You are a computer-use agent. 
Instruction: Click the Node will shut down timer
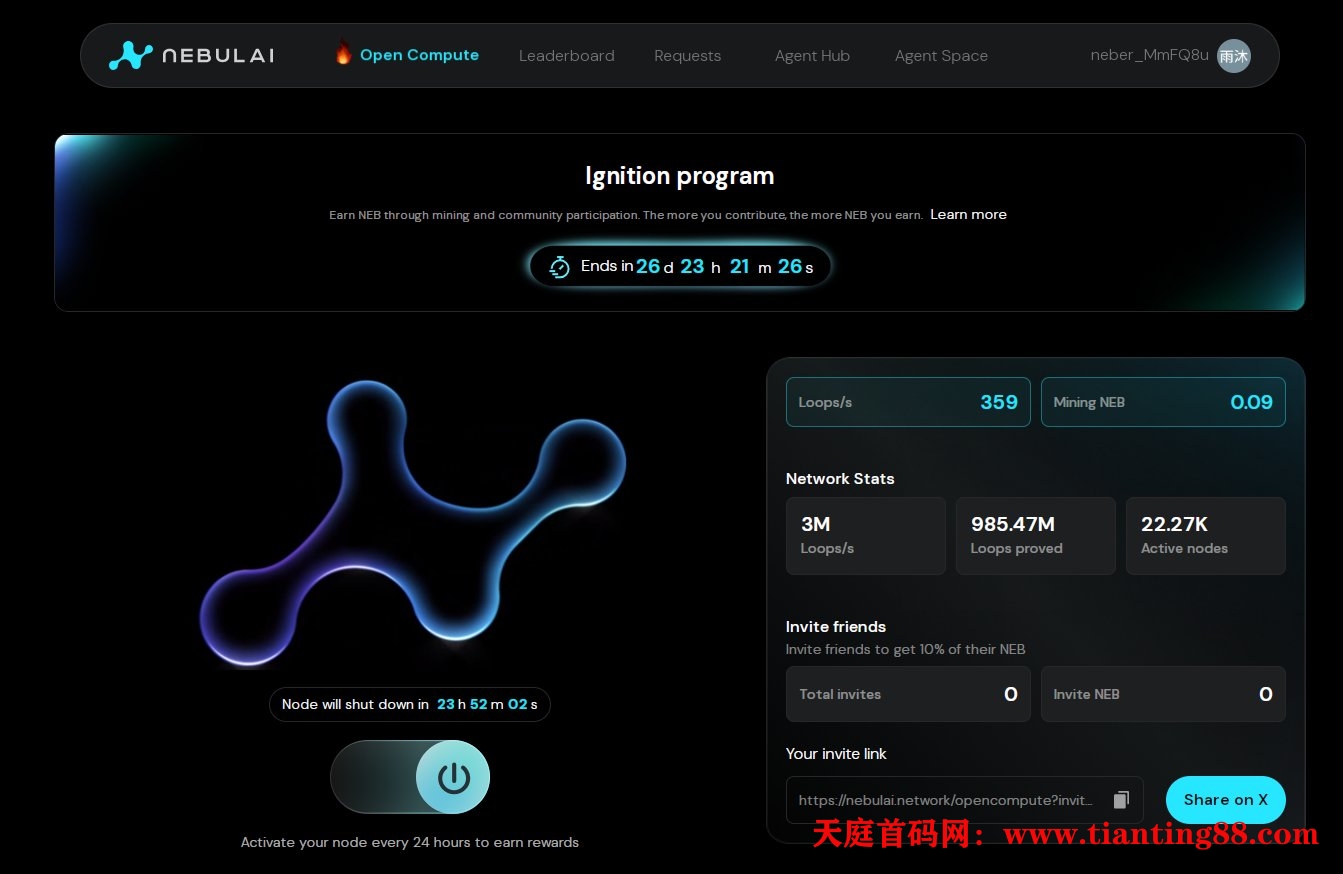410,704
